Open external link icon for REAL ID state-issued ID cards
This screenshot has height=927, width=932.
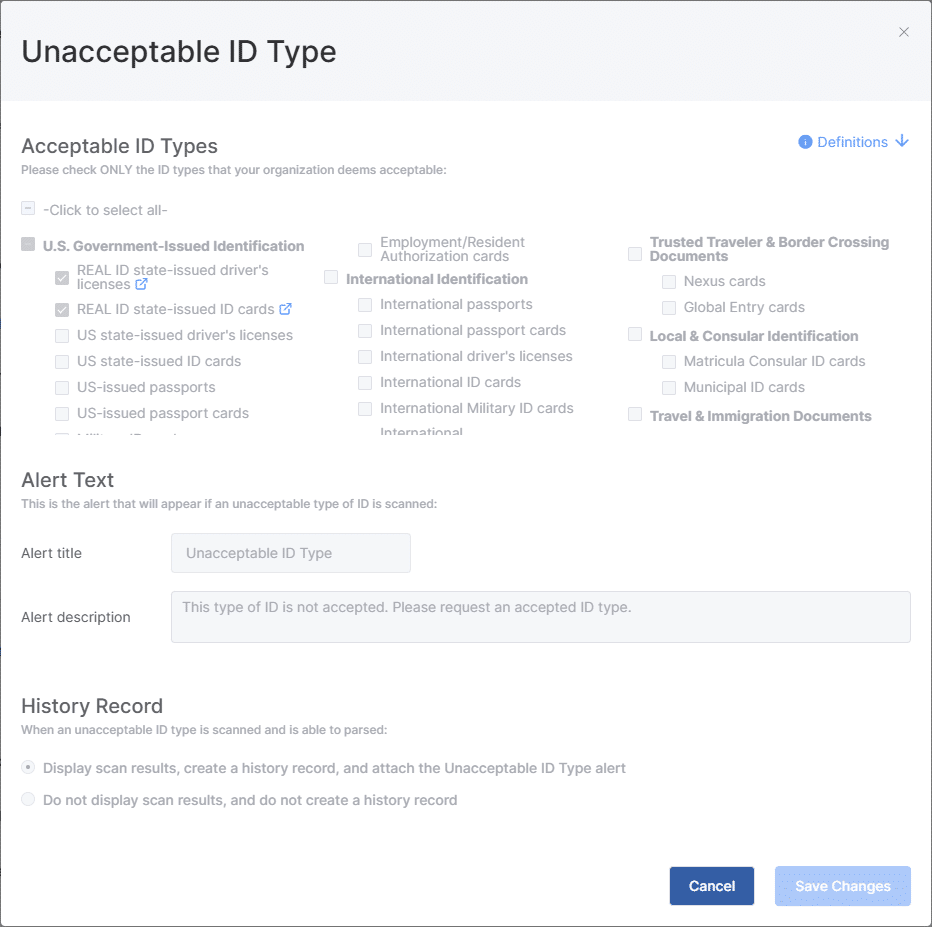pyautogui.click(x=285, y=309)
